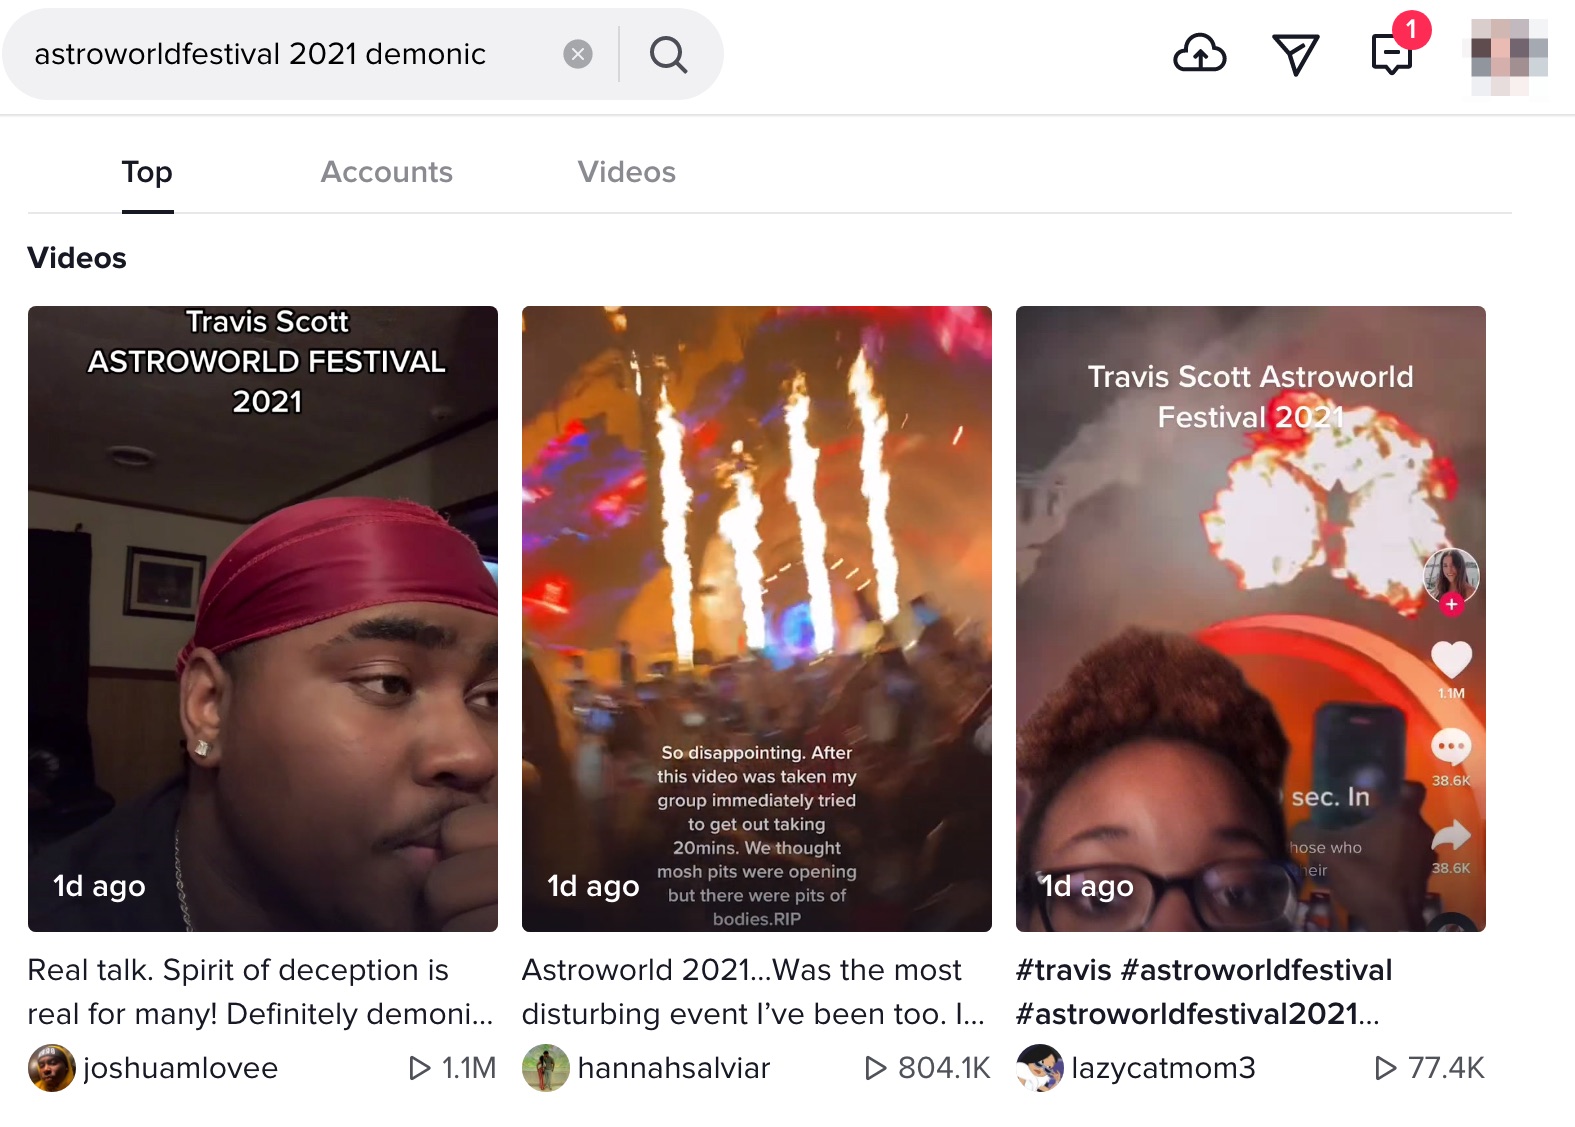Click '1d ago' on joshuamlovee video
The width and height of the screenshot is (1575, 1127).
point(99,886)
